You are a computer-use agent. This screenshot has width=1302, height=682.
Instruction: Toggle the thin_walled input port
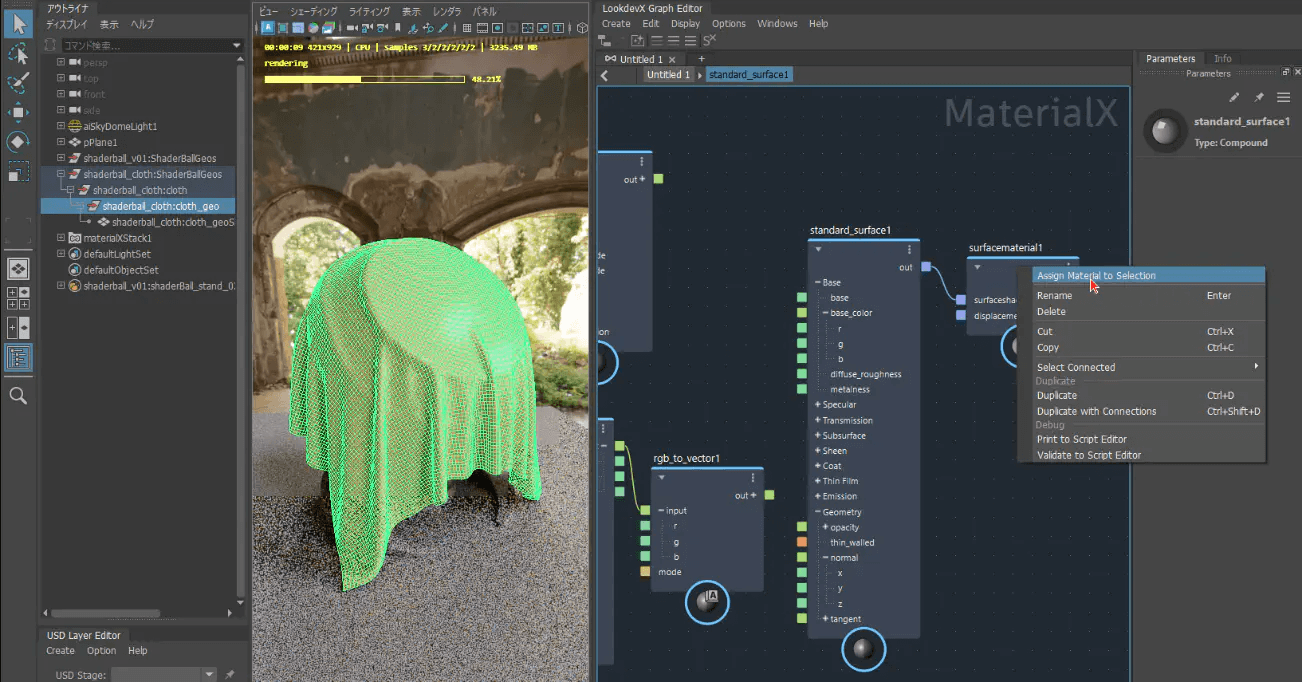pyautogui.click(x=801, y=542)
